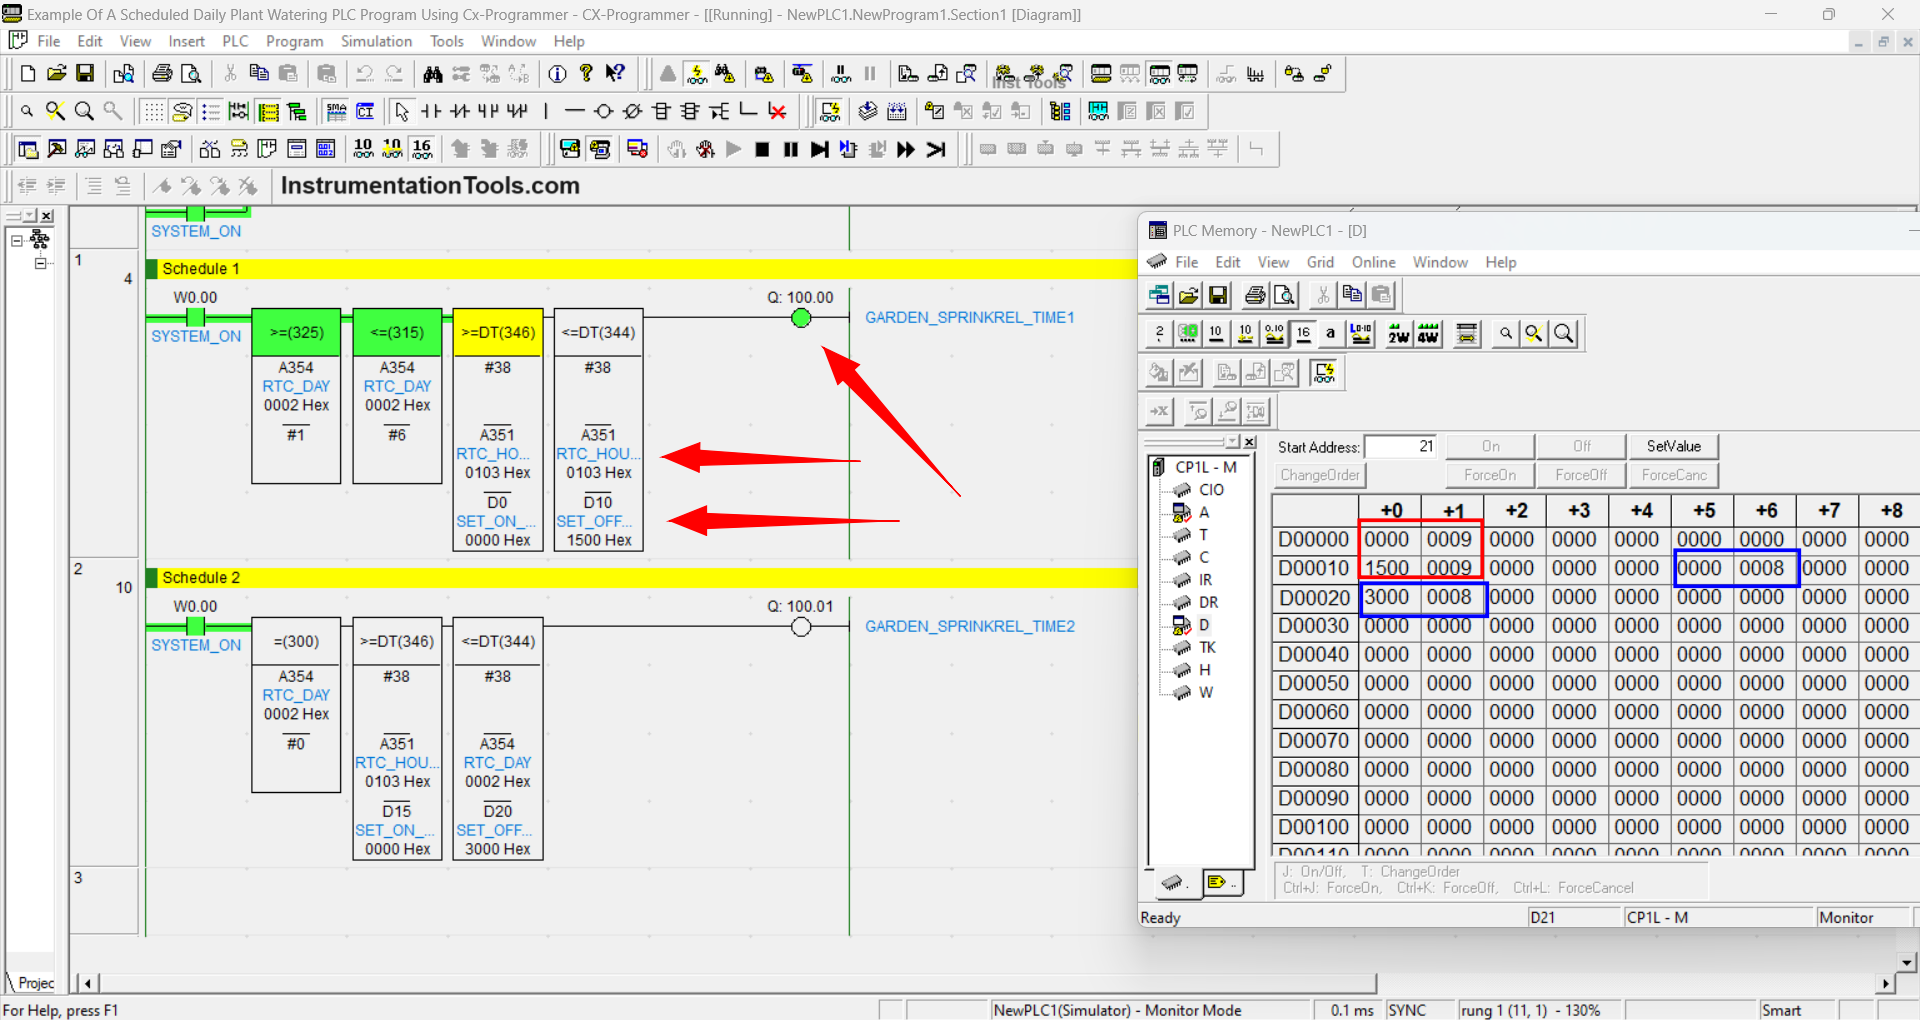Pause the simulation execution
The image size is (1920, 1020).
(x=791, y=149)
